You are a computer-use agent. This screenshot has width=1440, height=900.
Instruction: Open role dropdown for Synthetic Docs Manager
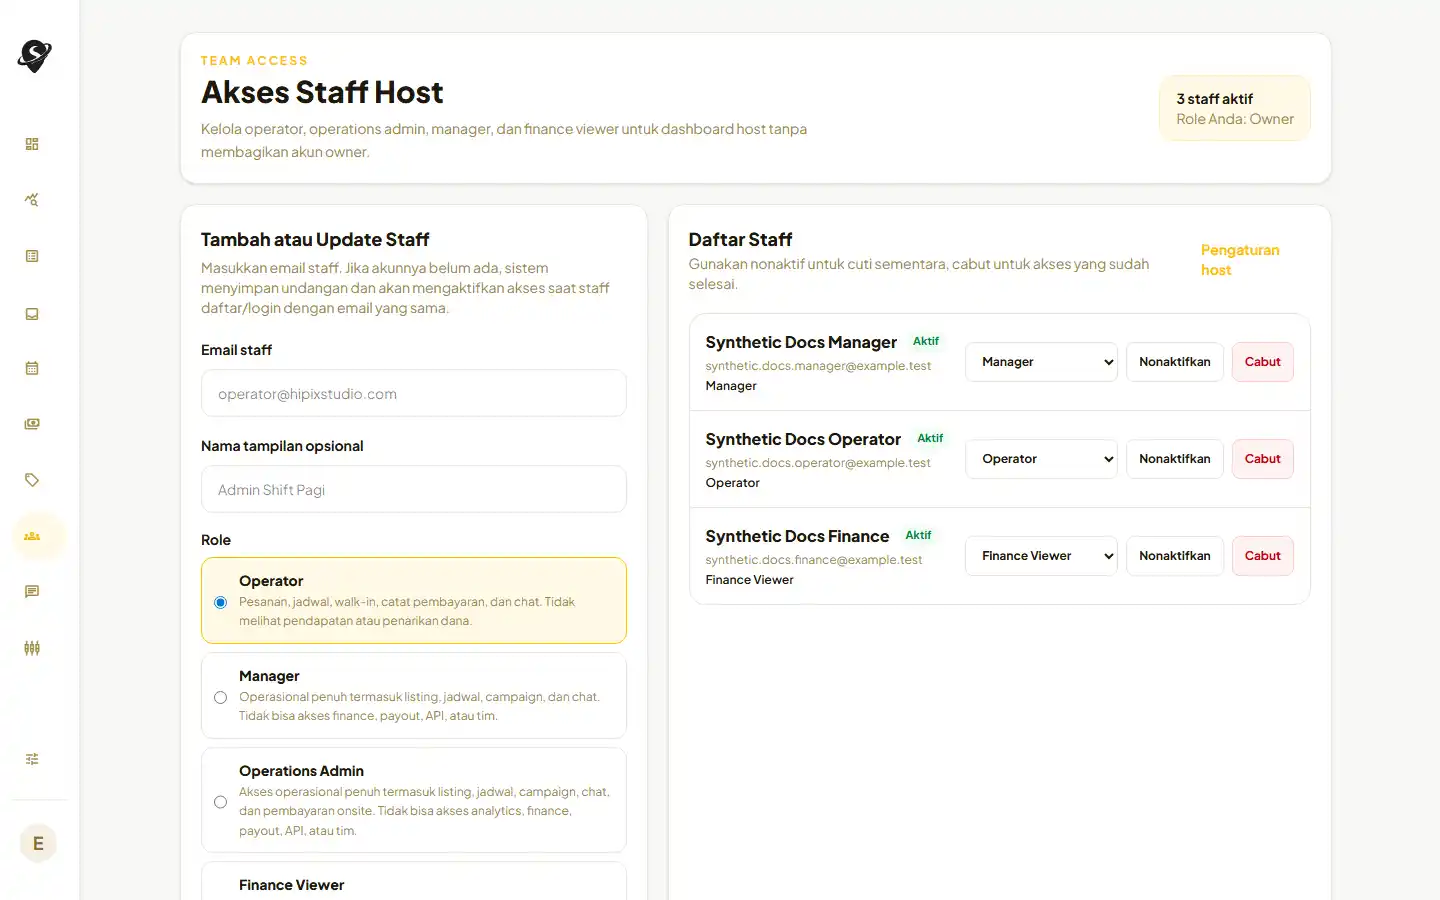(x=1041, y=362)
